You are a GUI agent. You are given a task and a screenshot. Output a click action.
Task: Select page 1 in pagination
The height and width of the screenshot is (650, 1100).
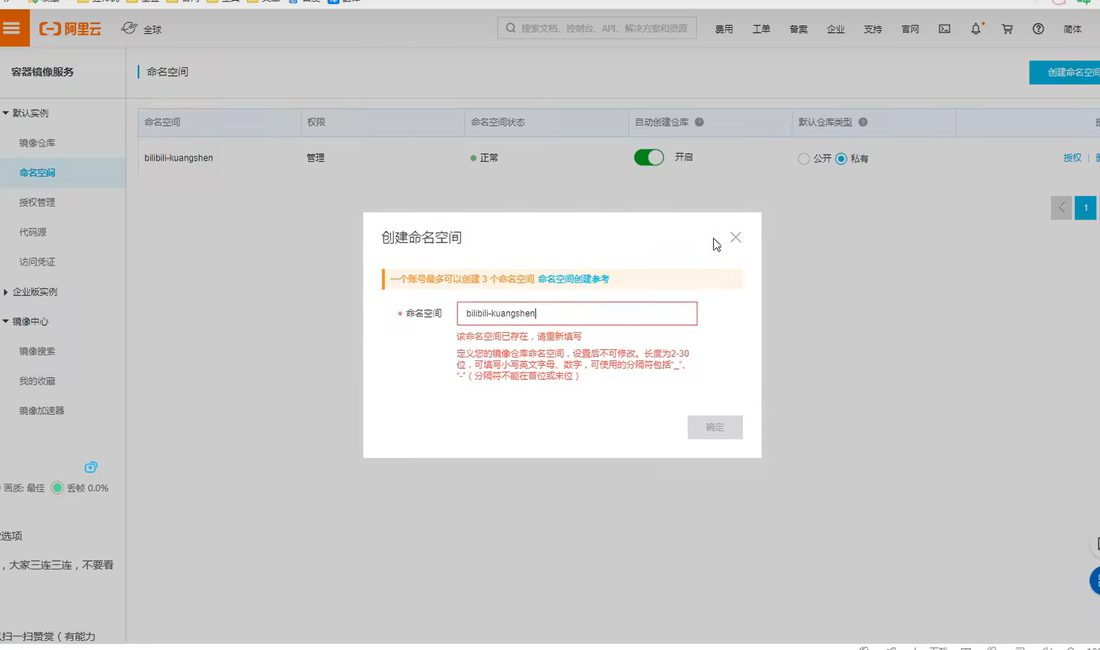pos(1085,208)
